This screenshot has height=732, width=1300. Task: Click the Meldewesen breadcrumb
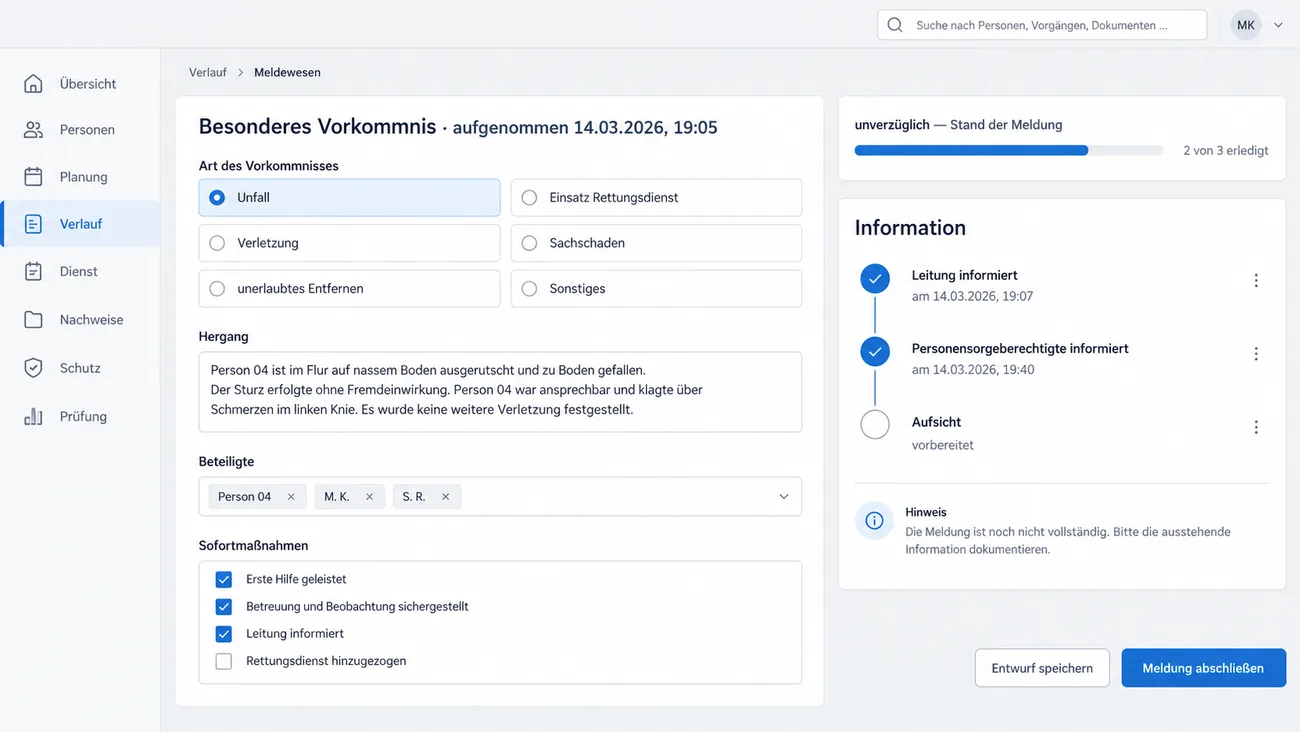[287, 72]
